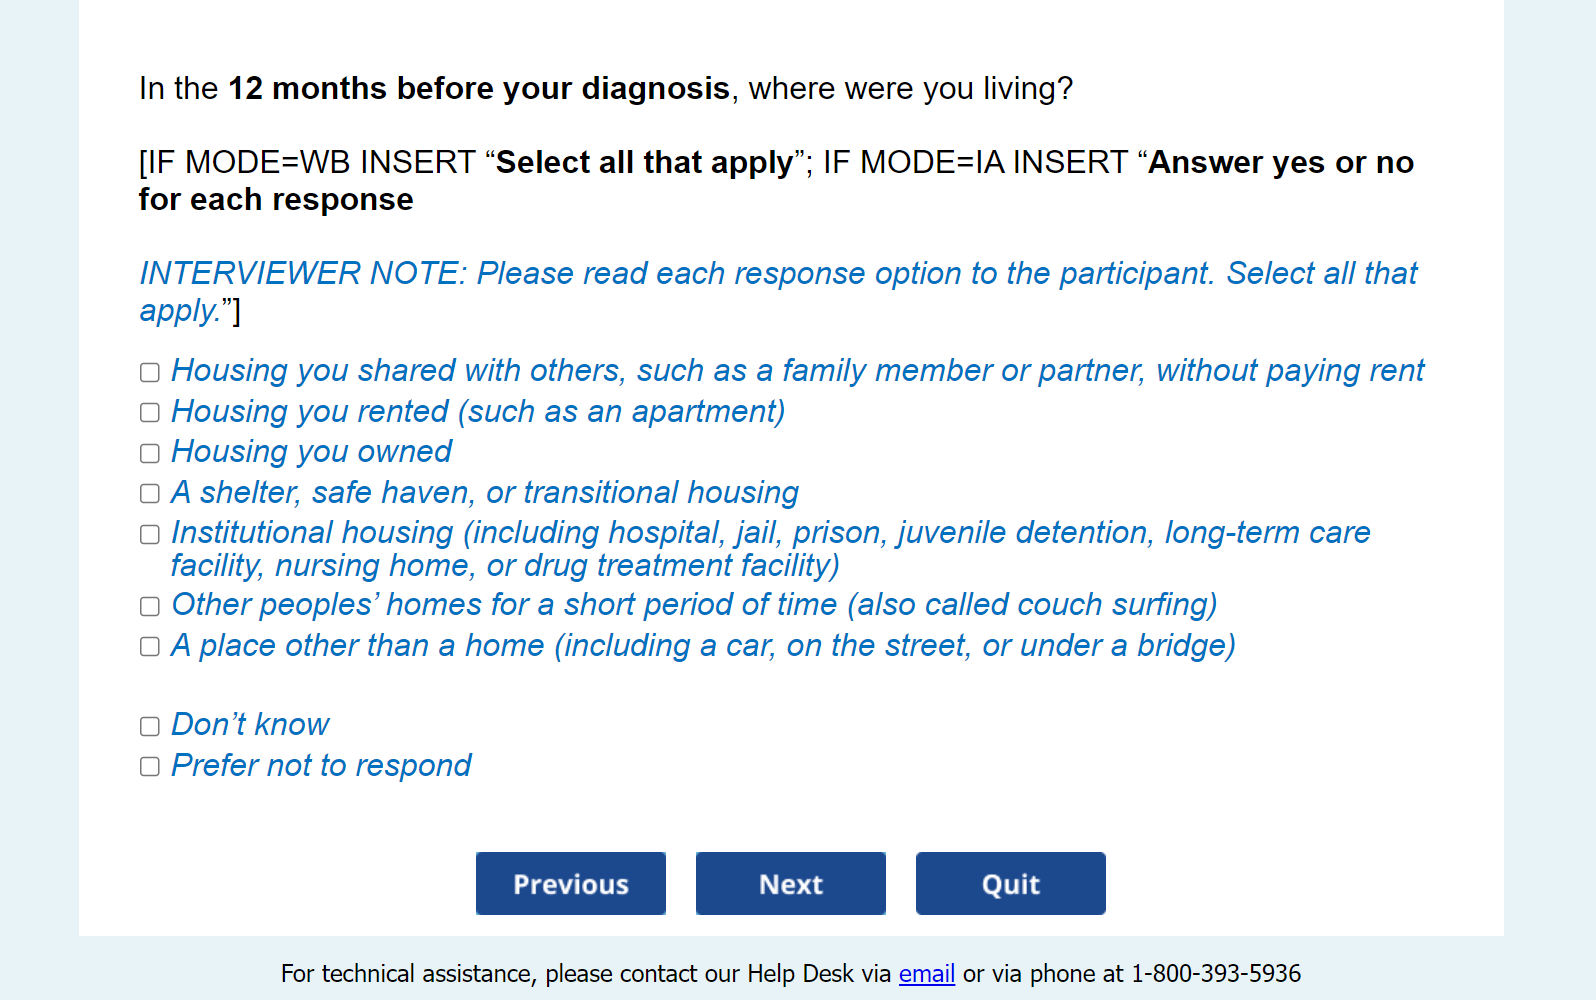Enable the shelter, safe haven checkbox

pyautogui.click(x=150, y=494)
